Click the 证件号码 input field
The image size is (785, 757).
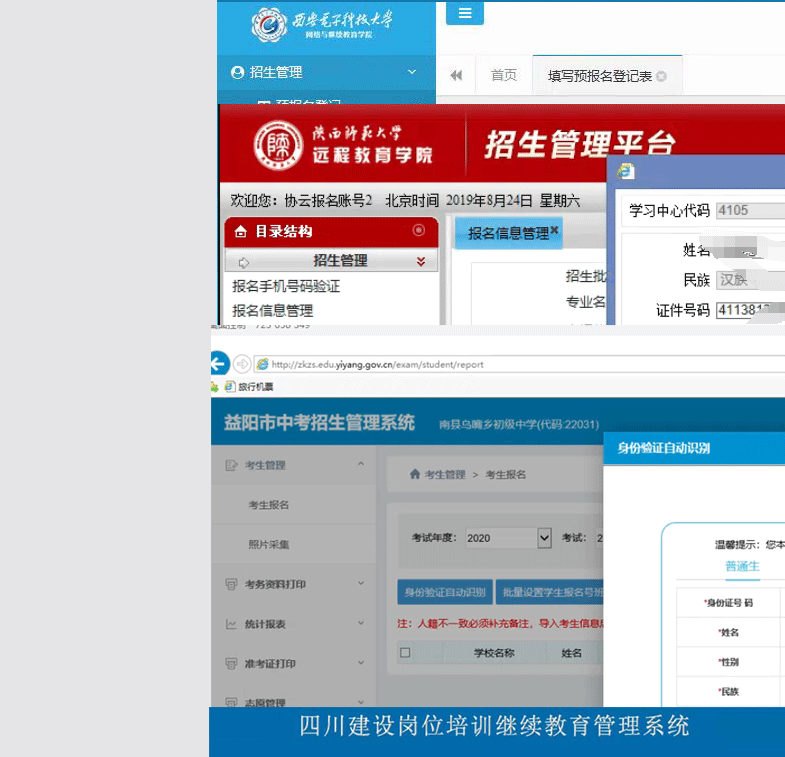[750, 310]
